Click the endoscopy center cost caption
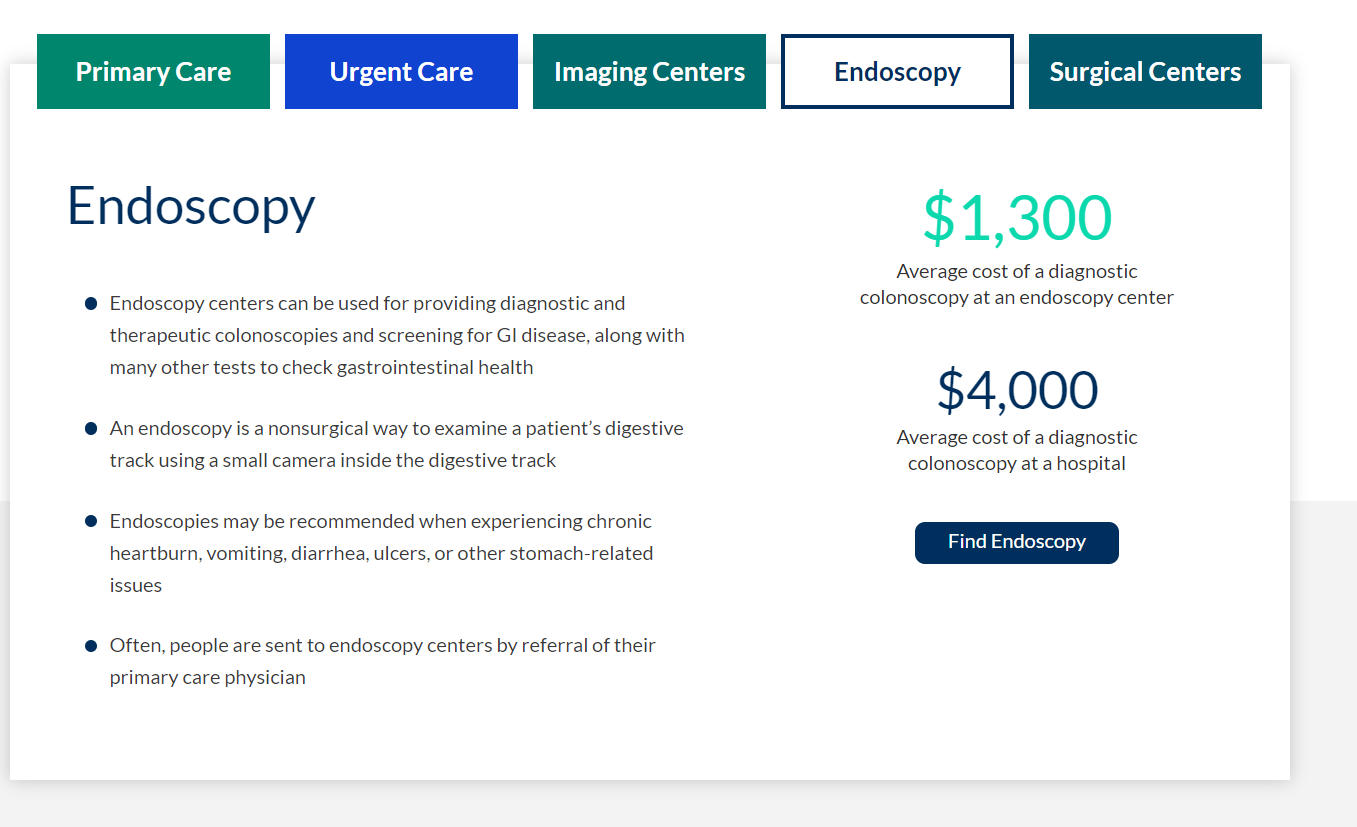This screenshot has height=827, width=1357. (1016, 284)
